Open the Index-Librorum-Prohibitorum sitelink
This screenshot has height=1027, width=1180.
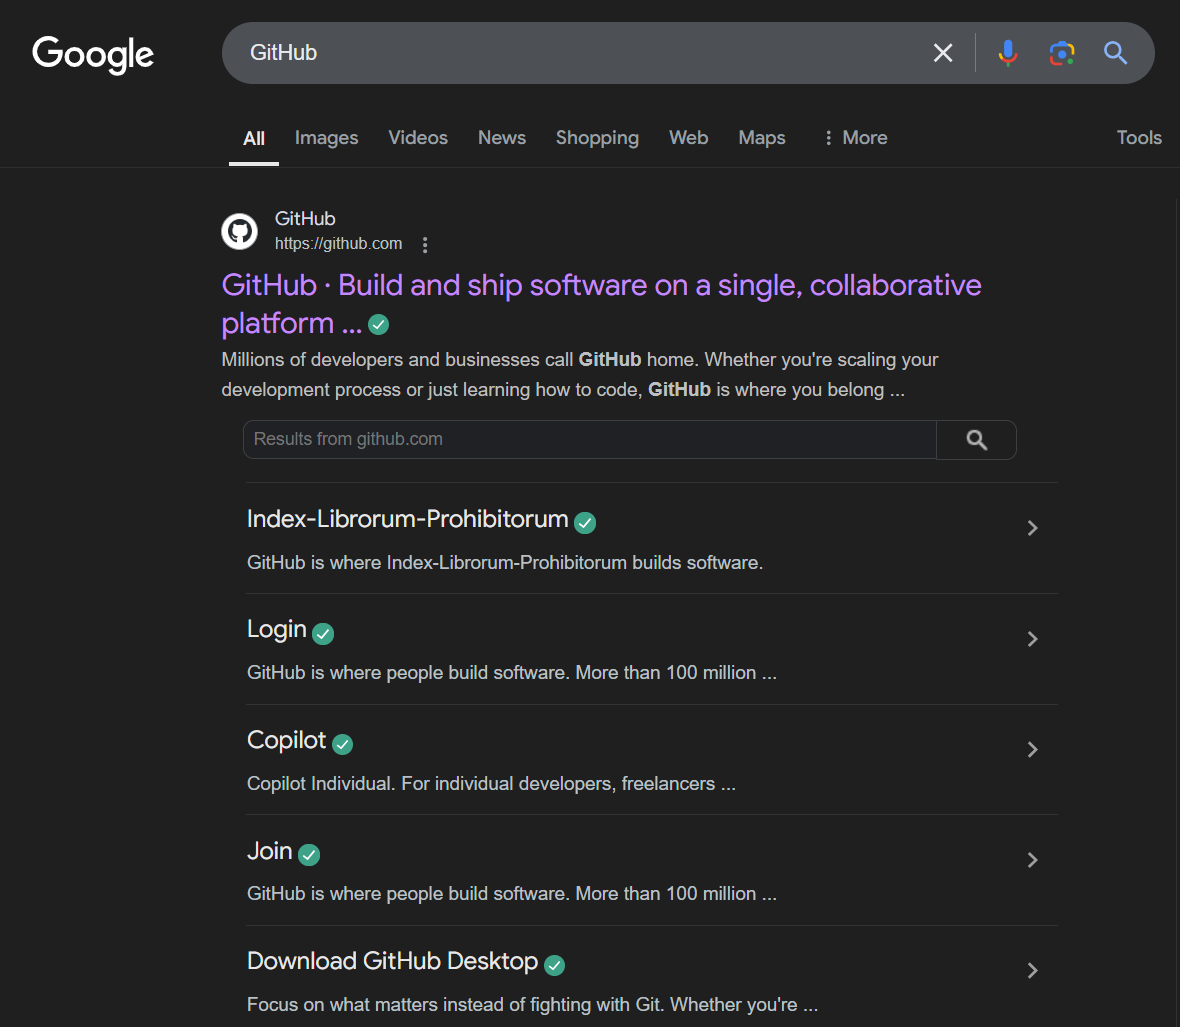[407, 519]
